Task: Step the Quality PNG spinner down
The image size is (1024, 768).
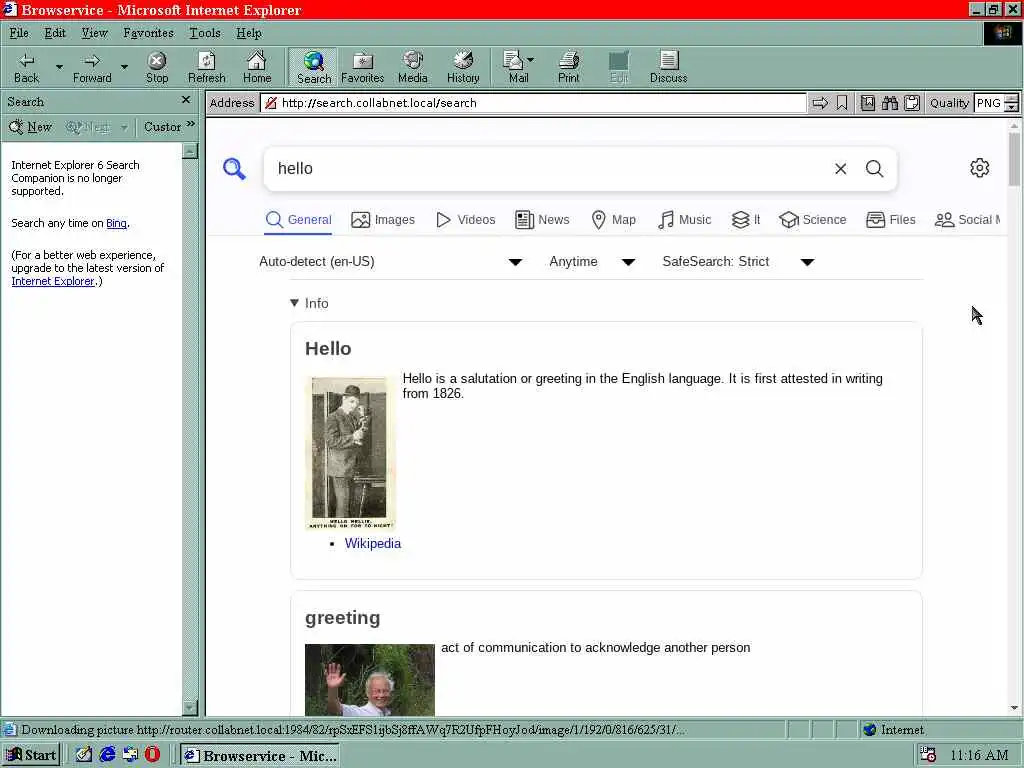Action: point(1012,107)
